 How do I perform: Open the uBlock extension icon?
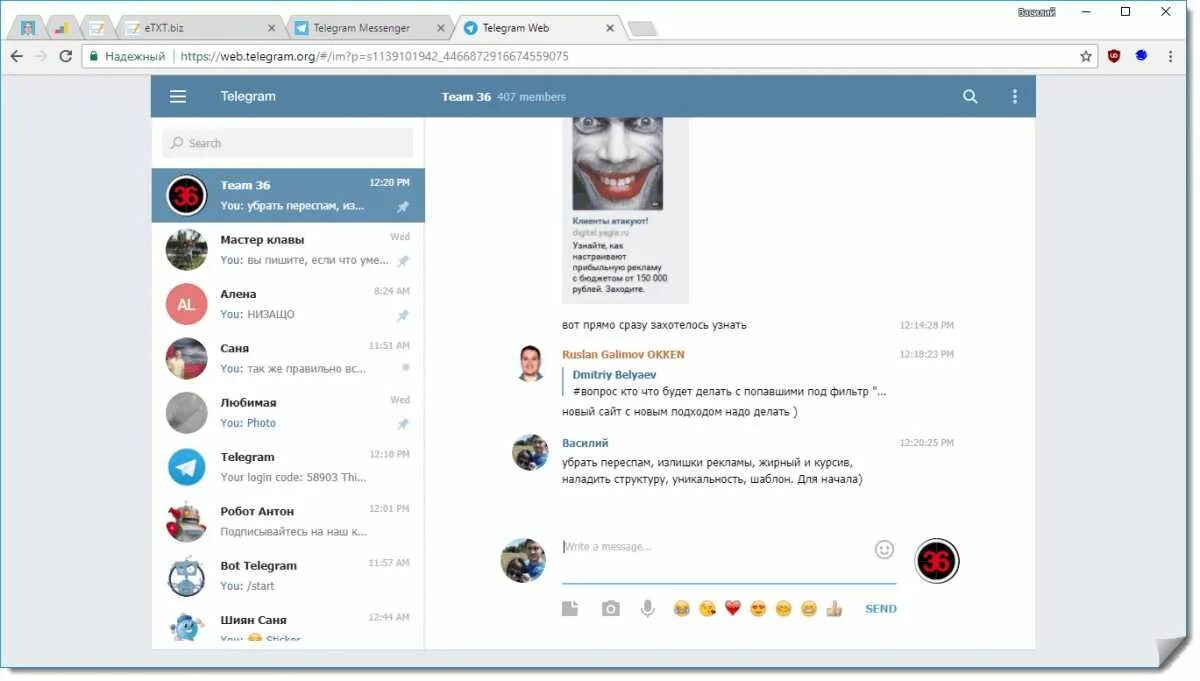(1114, 56)
